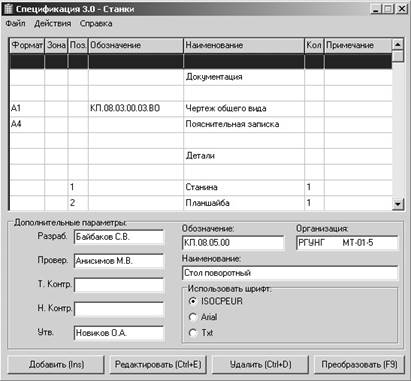The width and height of the screenshot is (411, 381).
Task: Select the Документация row cell
Action: pyautogui.click(x=244, y=77)
